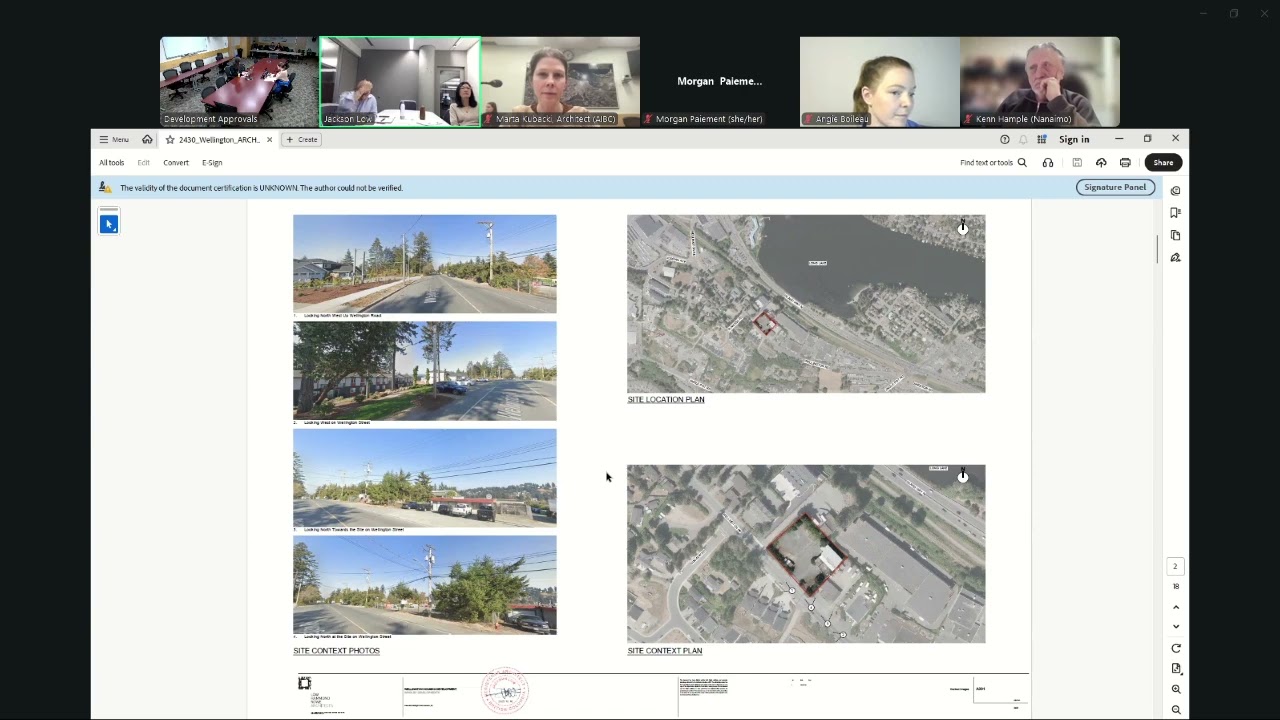
Task: Select the arrow selection tool
Action: [109, 224]
